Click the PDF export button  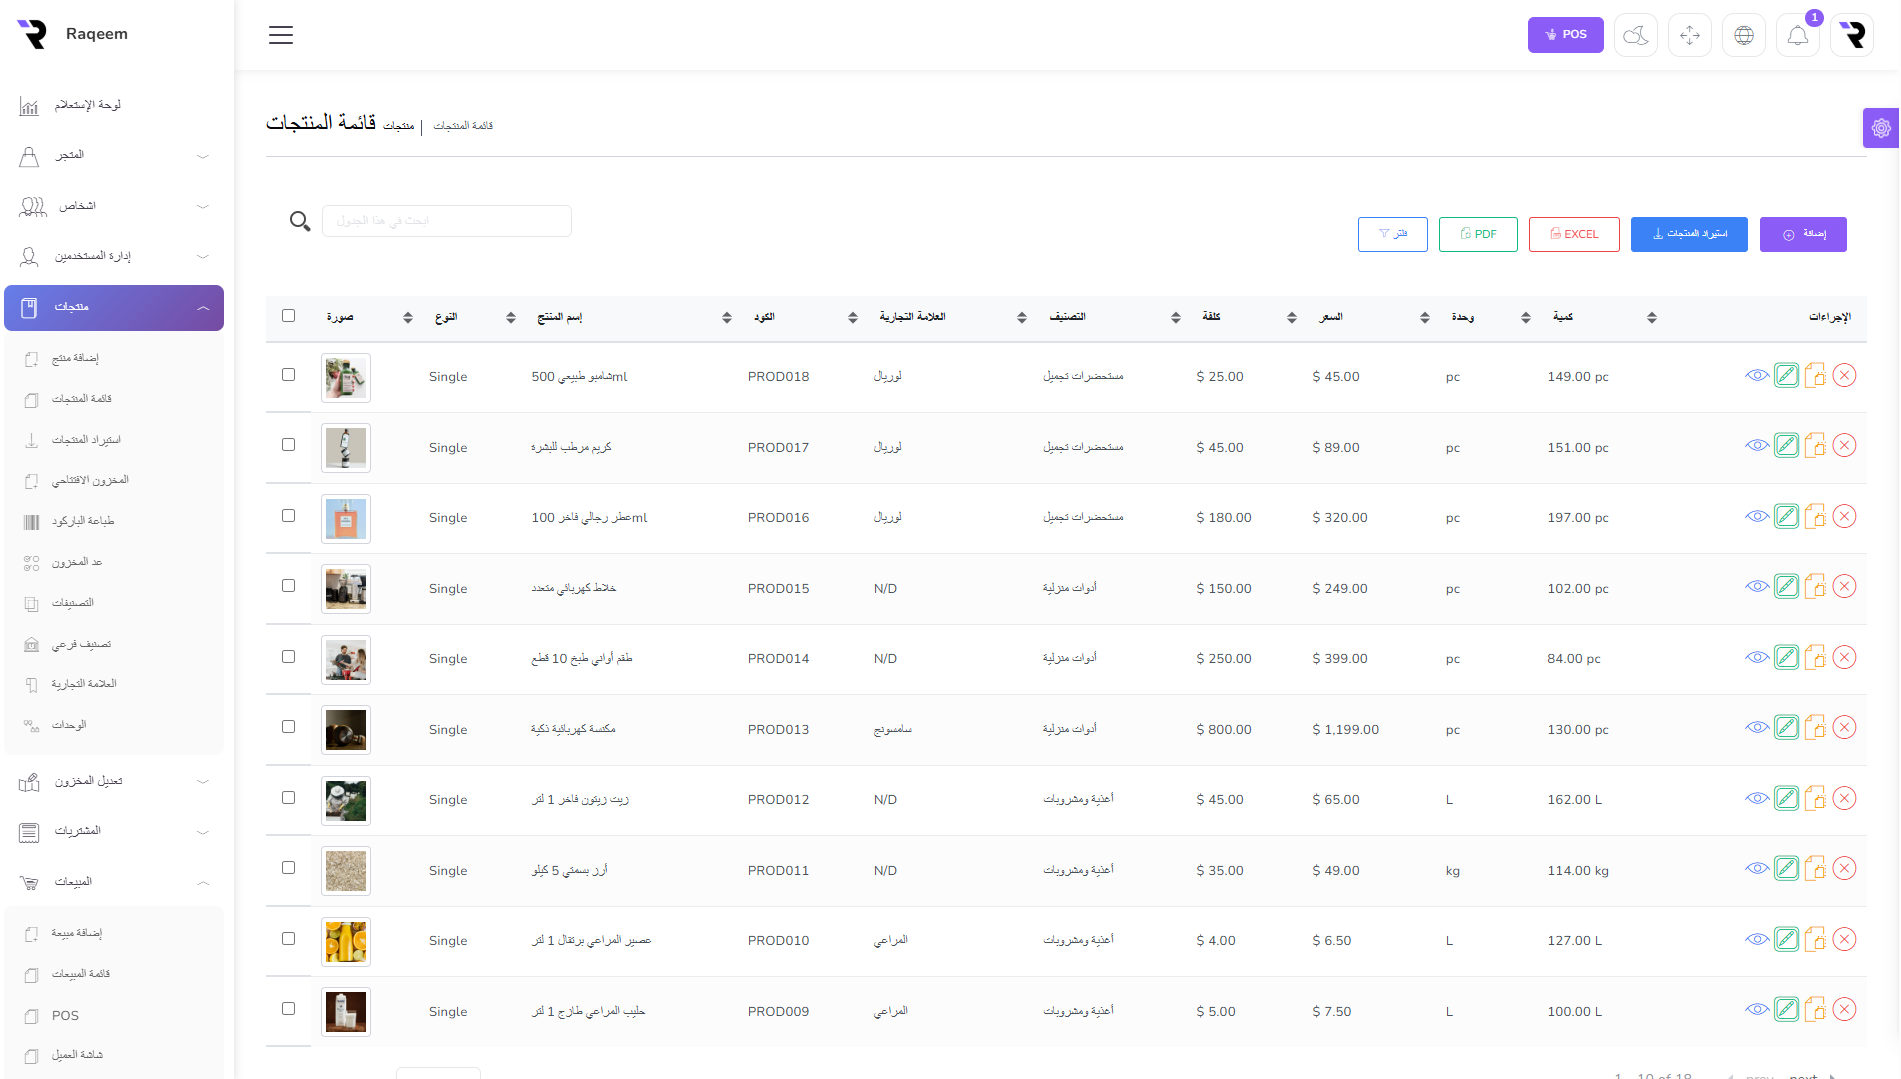(1478, 234)
